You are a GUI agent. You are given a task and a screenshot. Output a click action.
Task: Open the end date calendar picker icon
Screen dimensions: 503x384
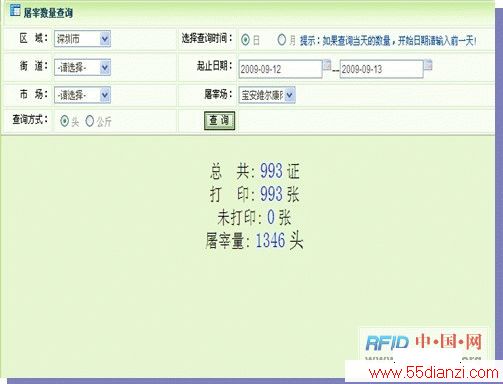point(428,65)
